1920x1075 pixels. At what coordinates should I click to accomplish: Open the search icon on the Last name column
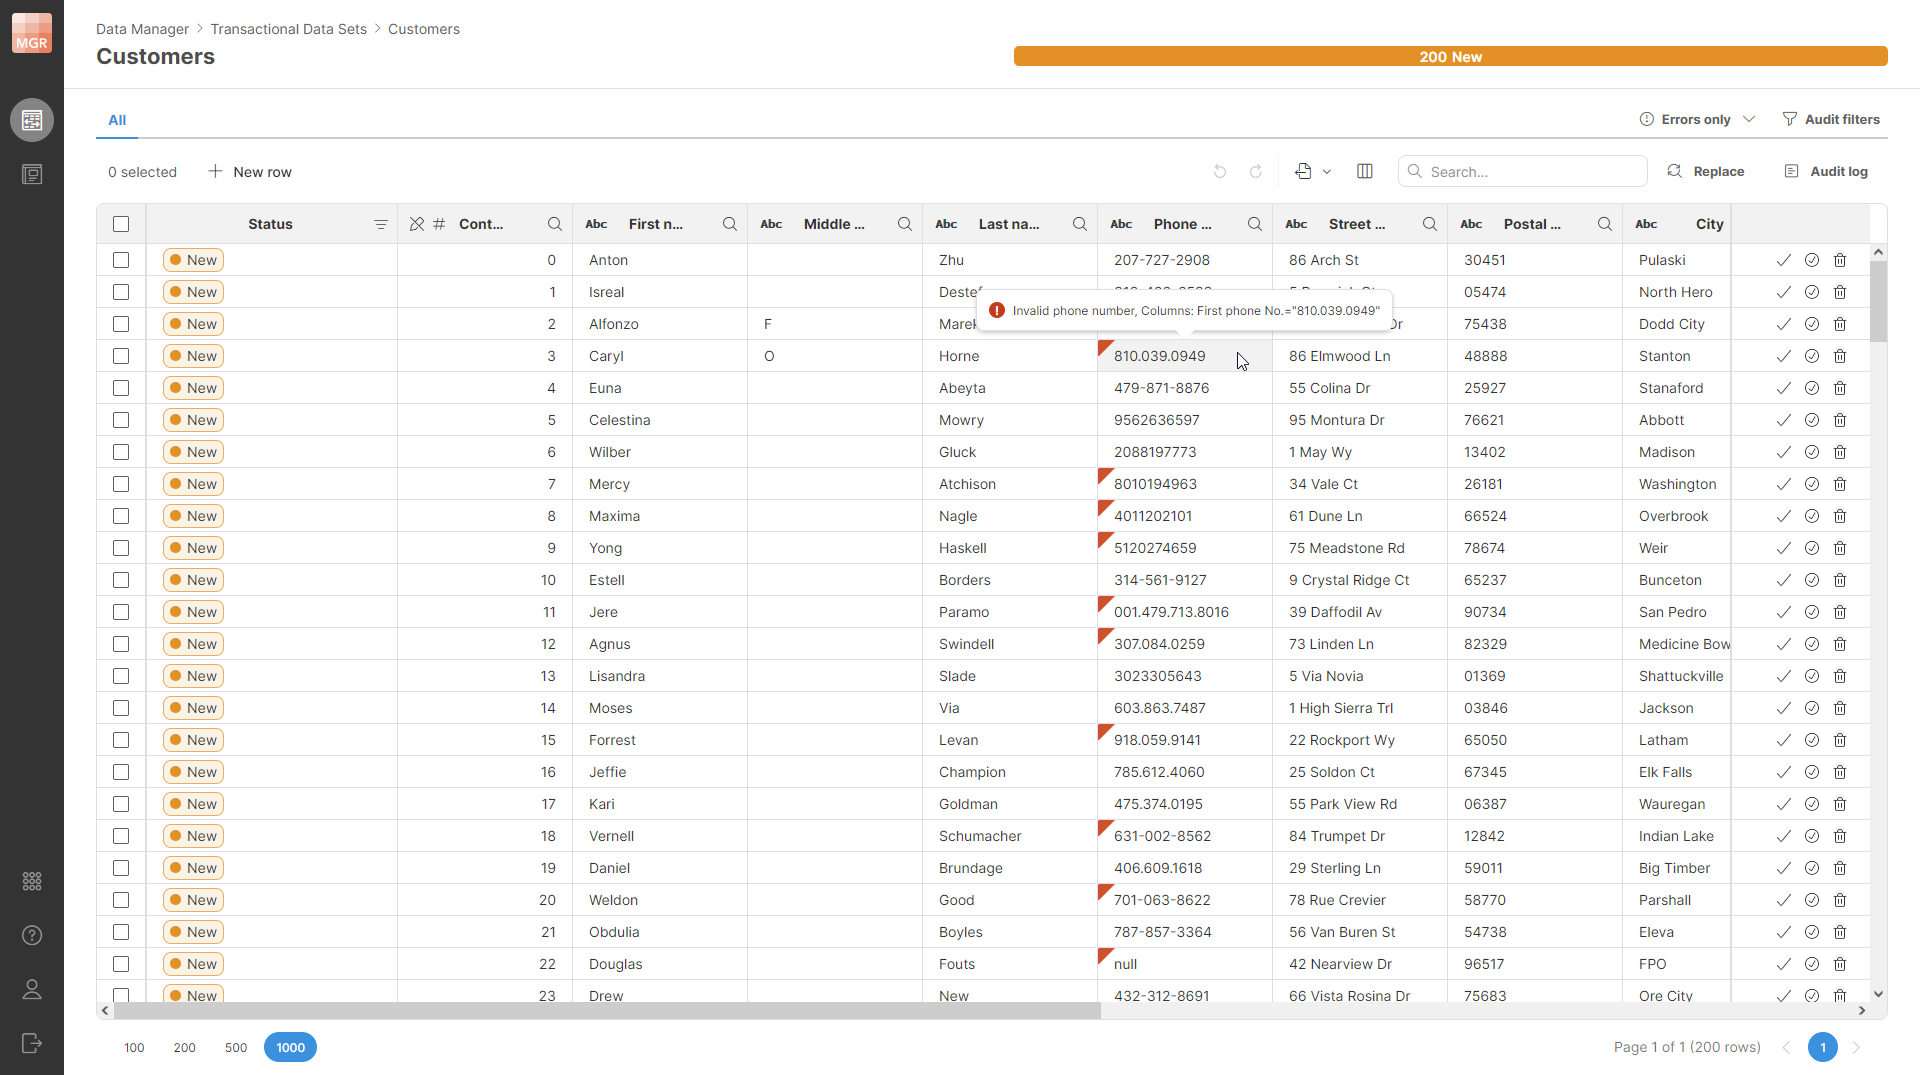pyautogui.click(x=1080, y=224)
